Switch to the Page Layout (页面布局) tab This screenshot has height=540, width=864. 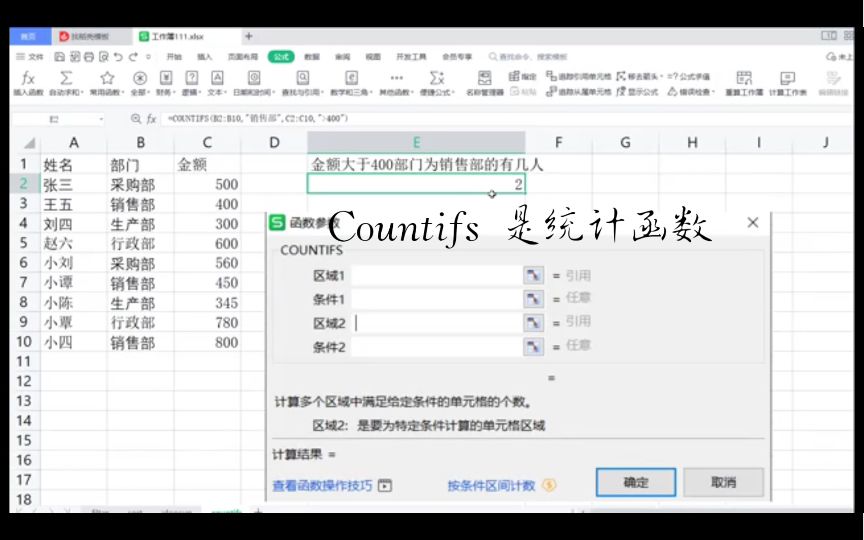(243, 57)
